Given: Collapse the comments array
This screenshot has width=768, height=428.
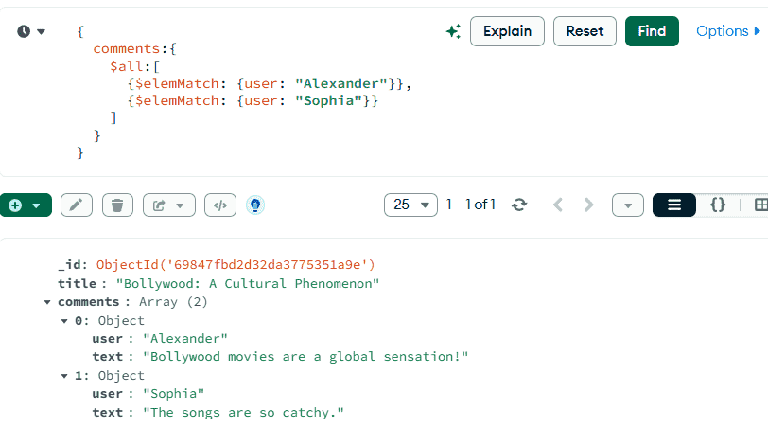Looking at the screenshot, I should point(47,302).
